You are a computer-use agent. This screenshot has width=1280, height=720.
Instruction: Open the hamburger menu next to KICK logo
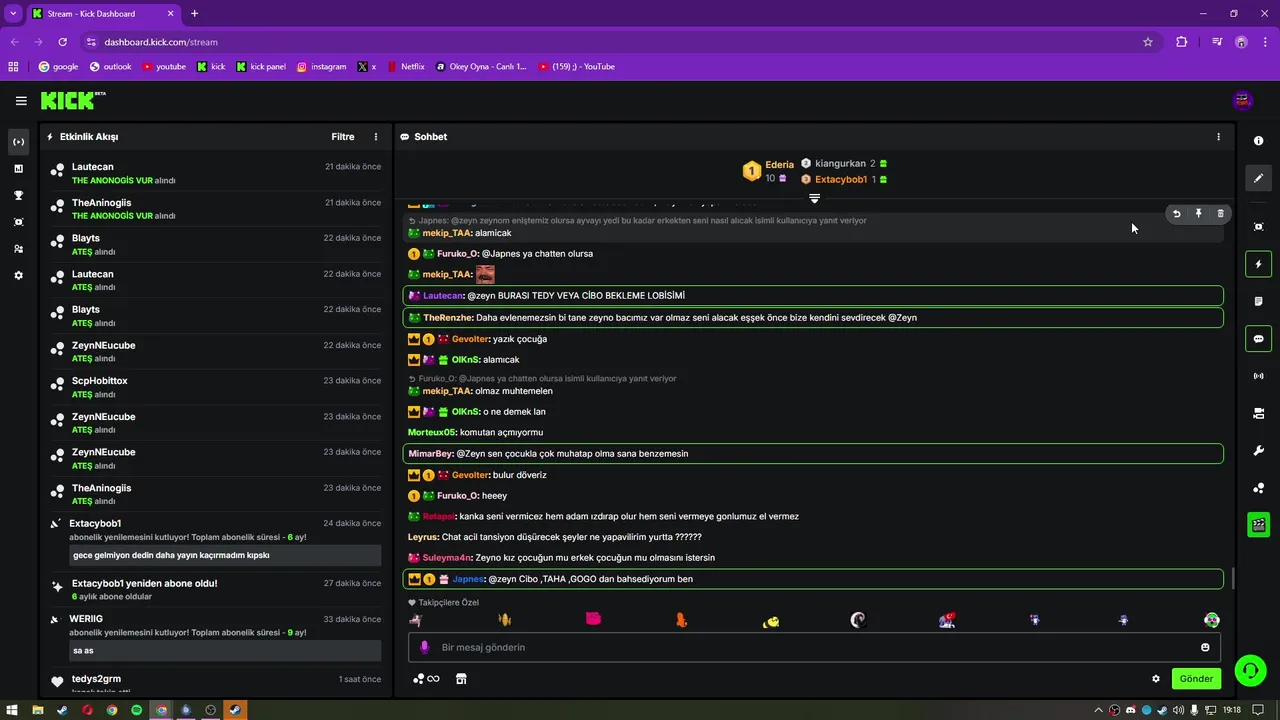click(21, 101)
